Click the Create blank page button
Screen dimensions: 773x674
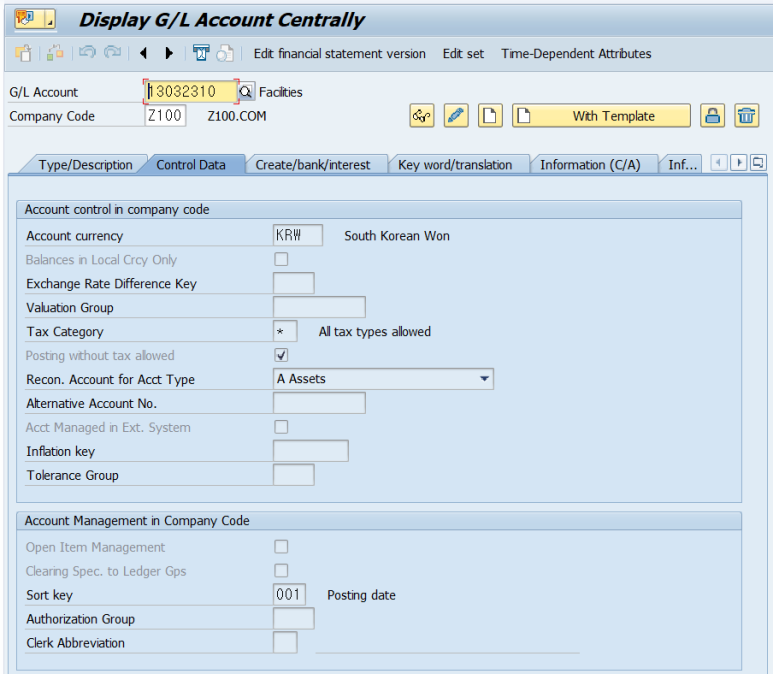490,116
